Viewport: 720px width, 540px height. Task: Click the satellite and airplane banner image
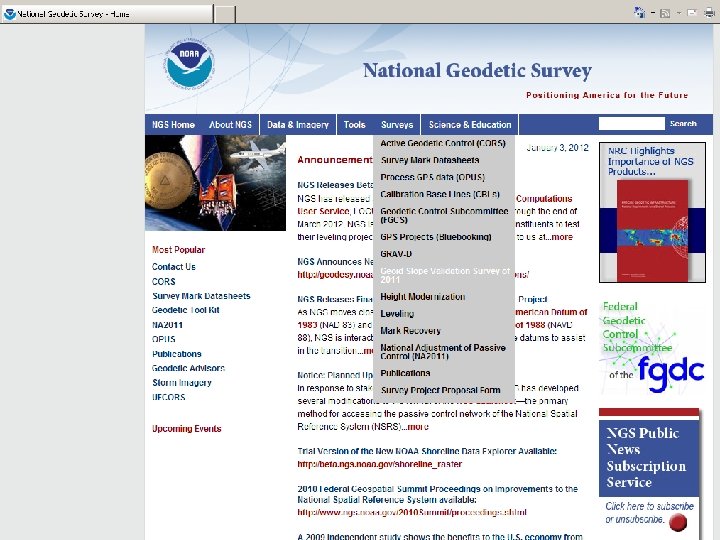[x=215, y=183]
